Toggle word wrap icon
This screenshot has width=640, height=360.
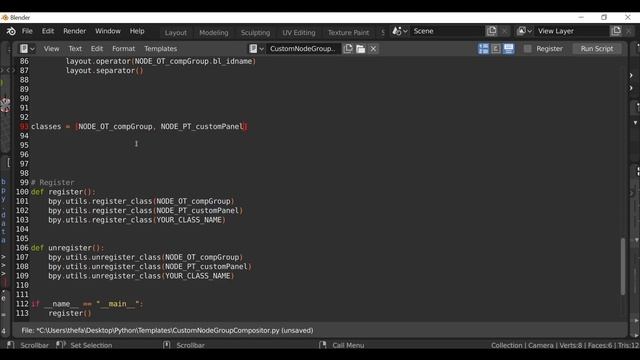[x=496, y=49]
